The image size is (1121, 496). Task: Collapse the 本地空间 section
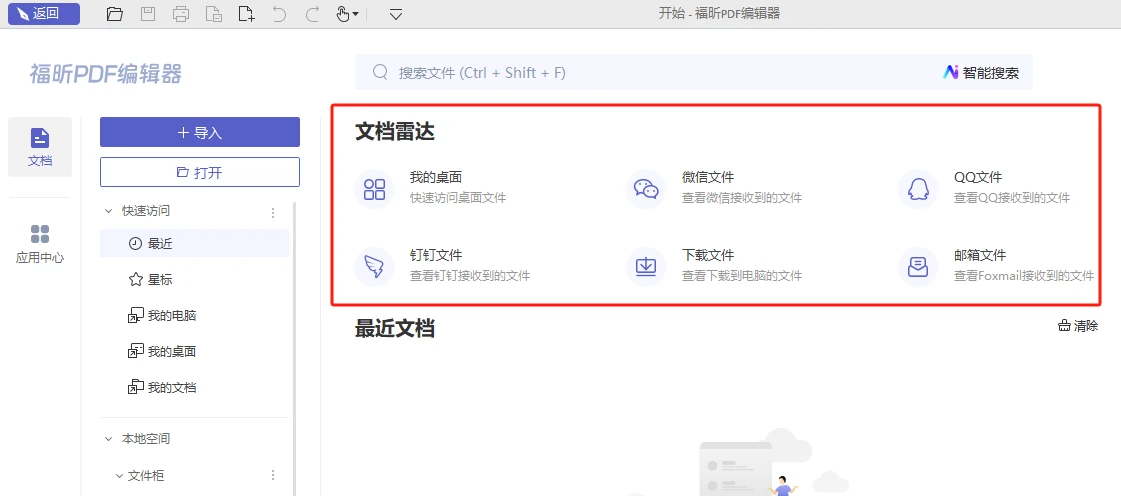[x=109, y=439]
